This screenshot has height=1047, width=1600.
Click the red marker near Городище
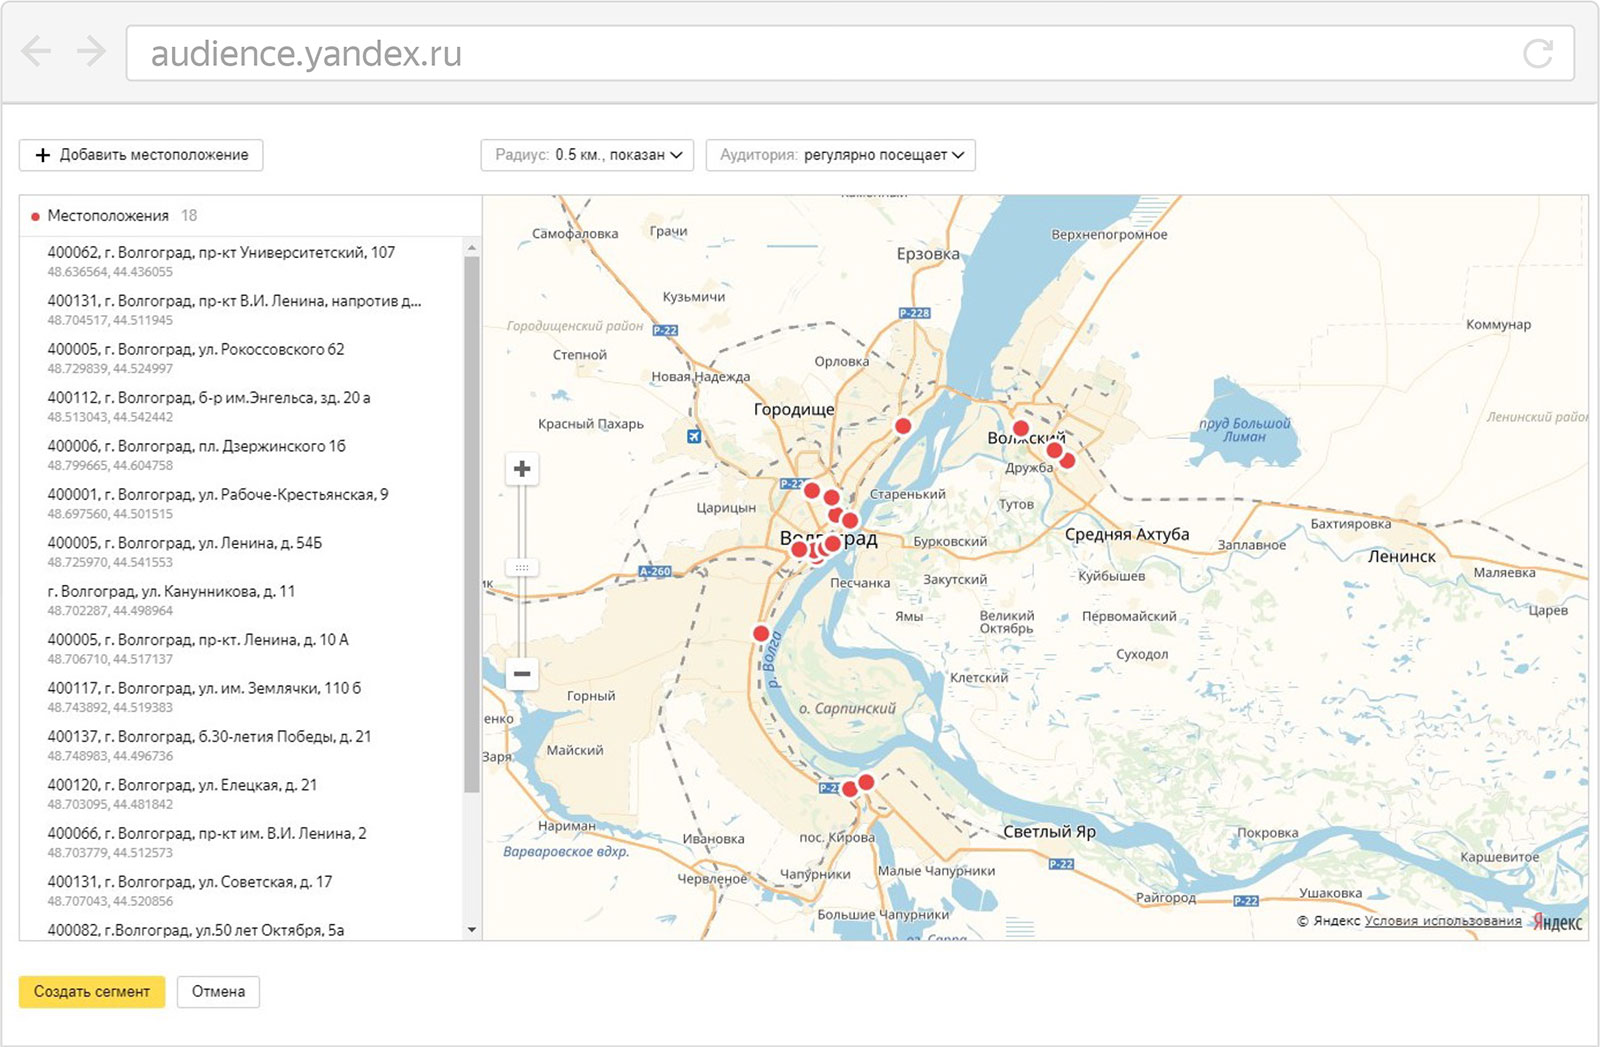click(903, 426)
